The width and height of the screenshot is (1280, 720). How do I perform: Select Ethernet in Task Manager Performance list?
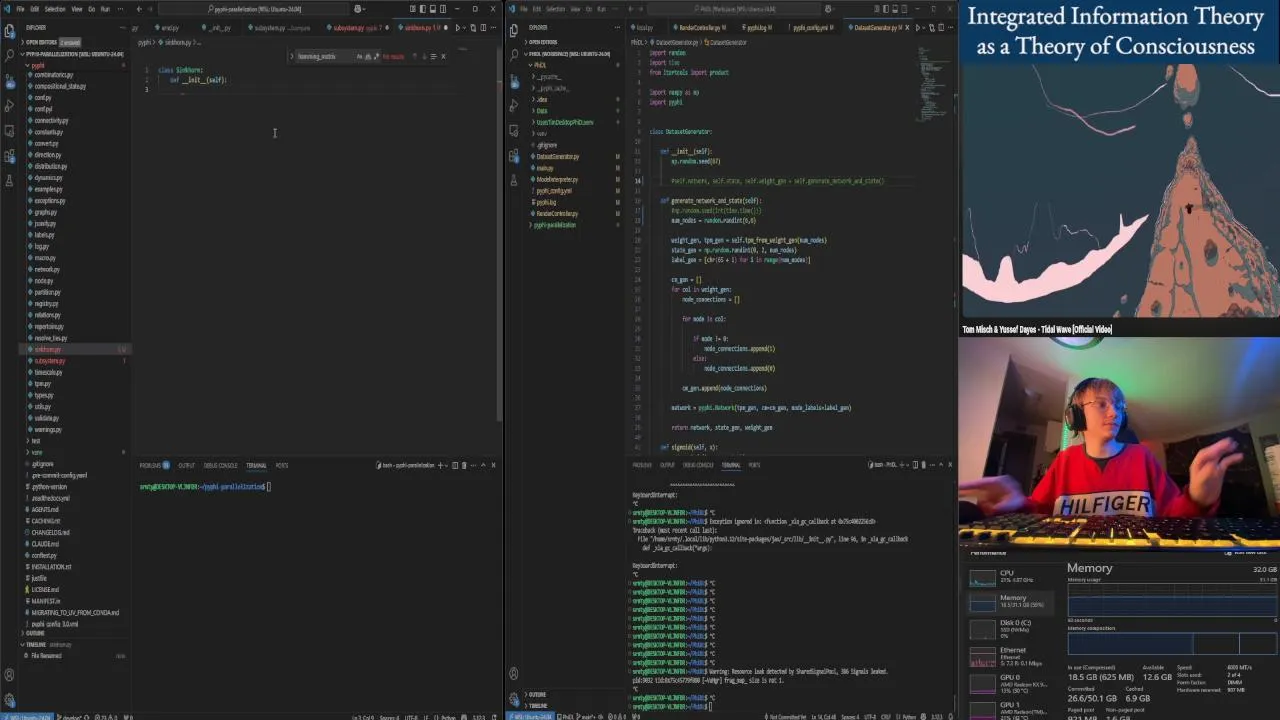click(x=1012, y=656)
